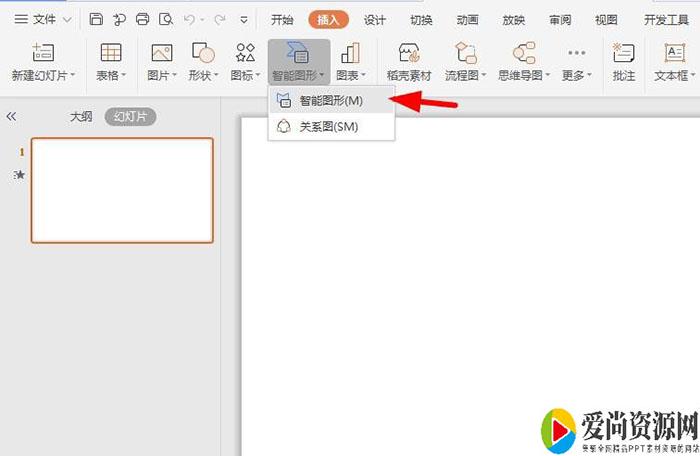Click the Undo arrow icon

[189, 19]
